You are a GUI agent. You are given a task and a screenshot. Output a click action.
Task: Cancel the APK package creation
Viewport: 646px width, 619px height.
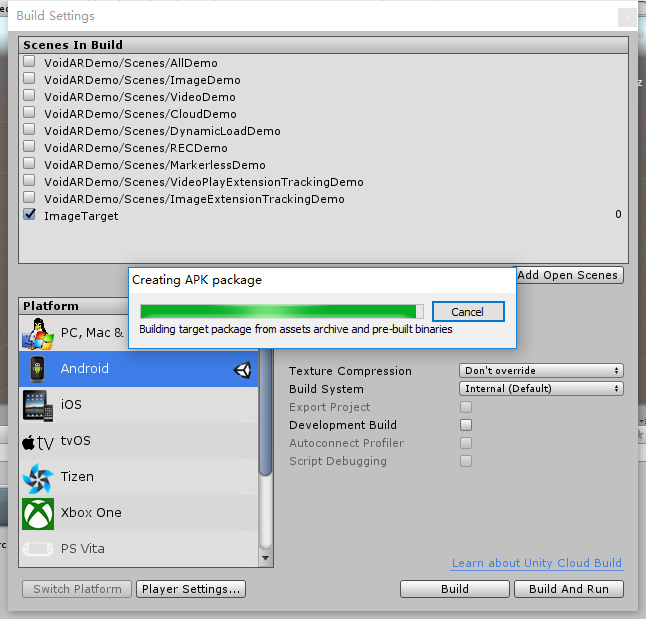click(x=468, y=312)
